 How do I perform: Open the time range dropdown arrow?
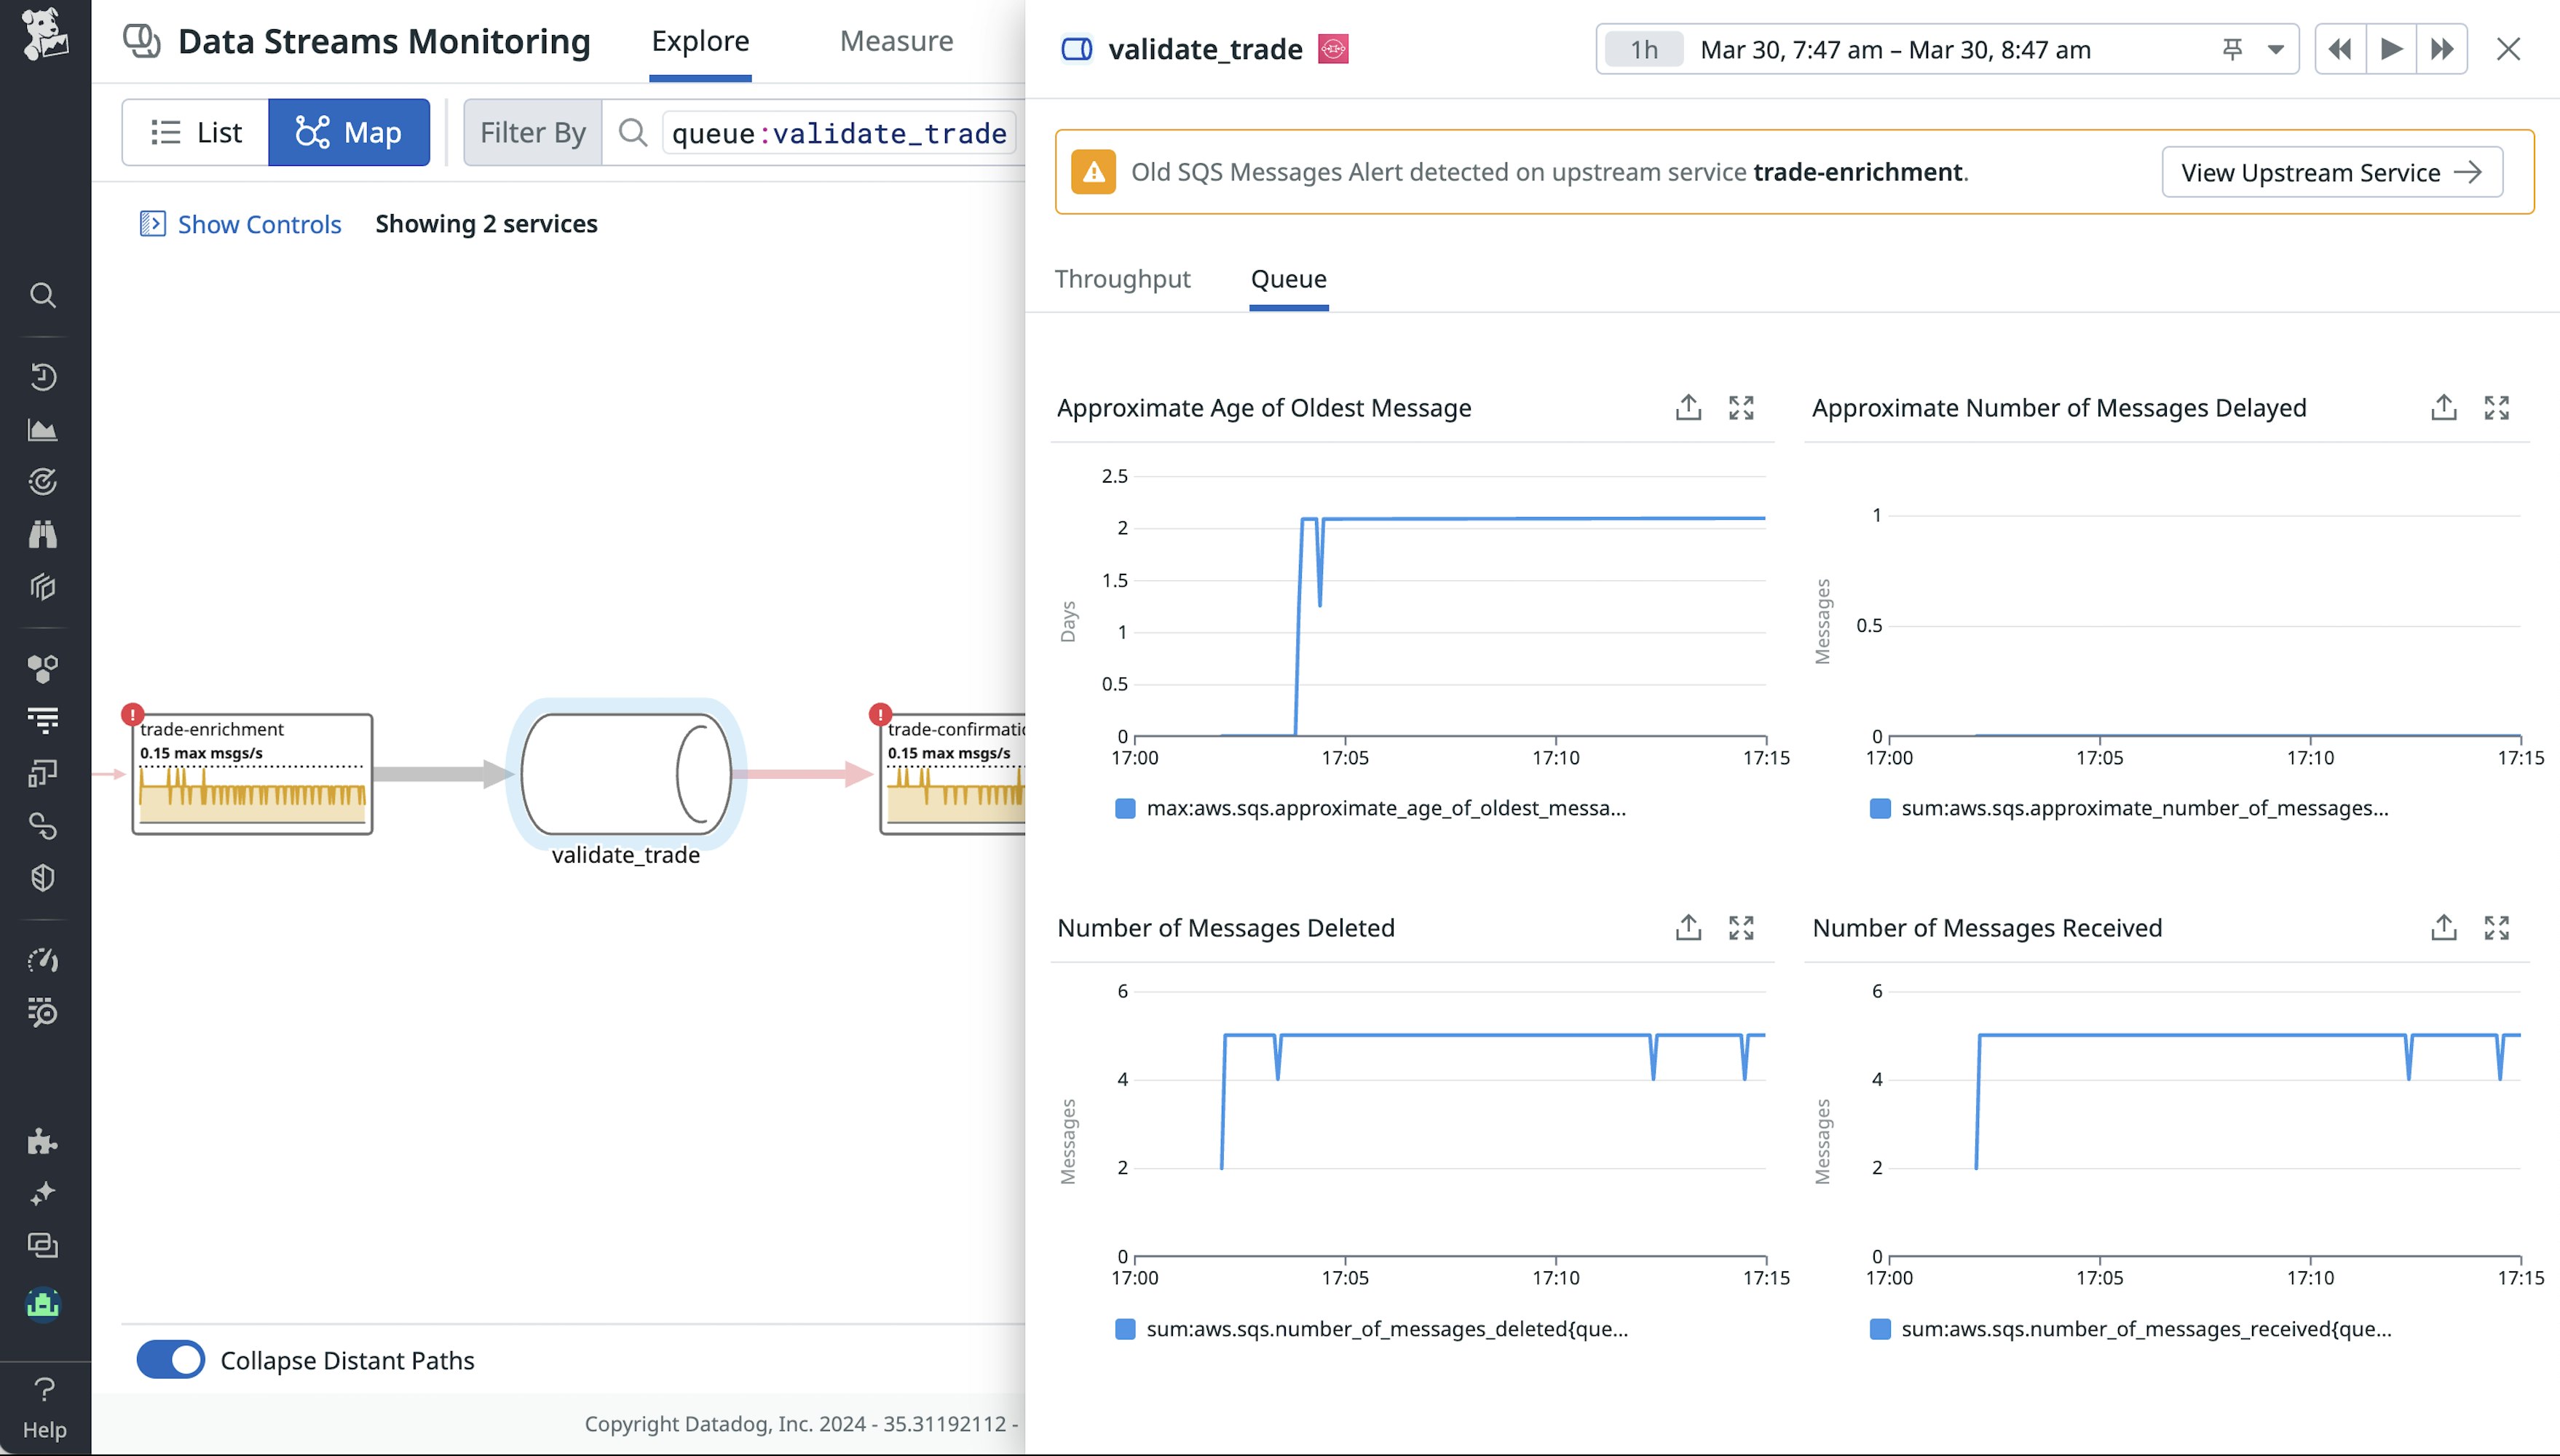(x=2277, y=48)
